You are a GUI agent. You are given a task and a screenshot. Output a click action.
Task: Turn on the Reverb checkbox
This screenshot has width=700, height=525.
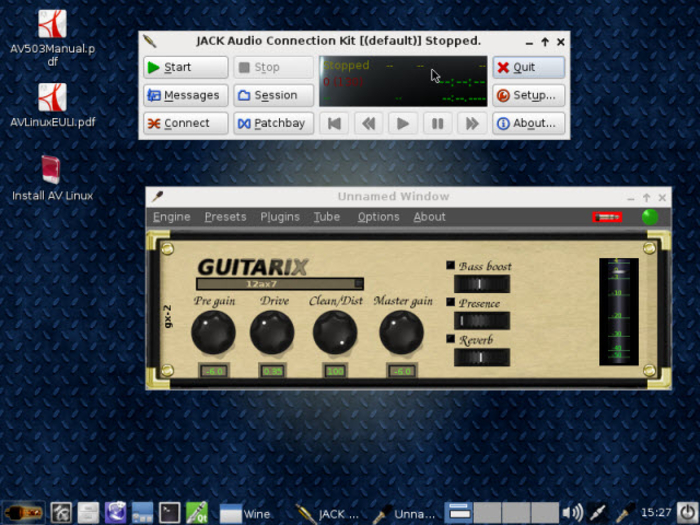(x=451, y=339)
